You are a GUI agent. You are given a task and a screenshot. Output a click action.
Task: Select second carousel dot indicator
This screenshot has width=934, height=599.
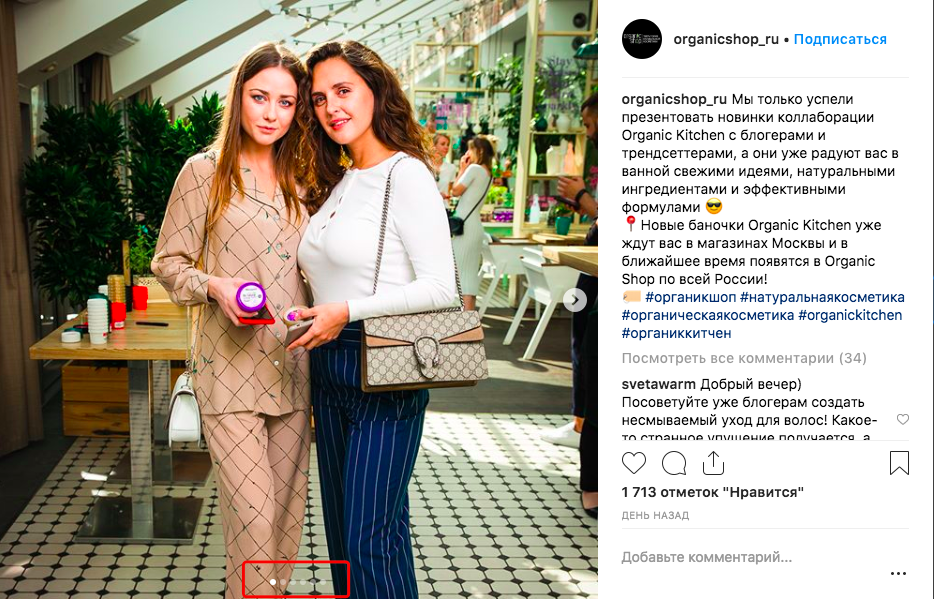(x=283, y=582)
